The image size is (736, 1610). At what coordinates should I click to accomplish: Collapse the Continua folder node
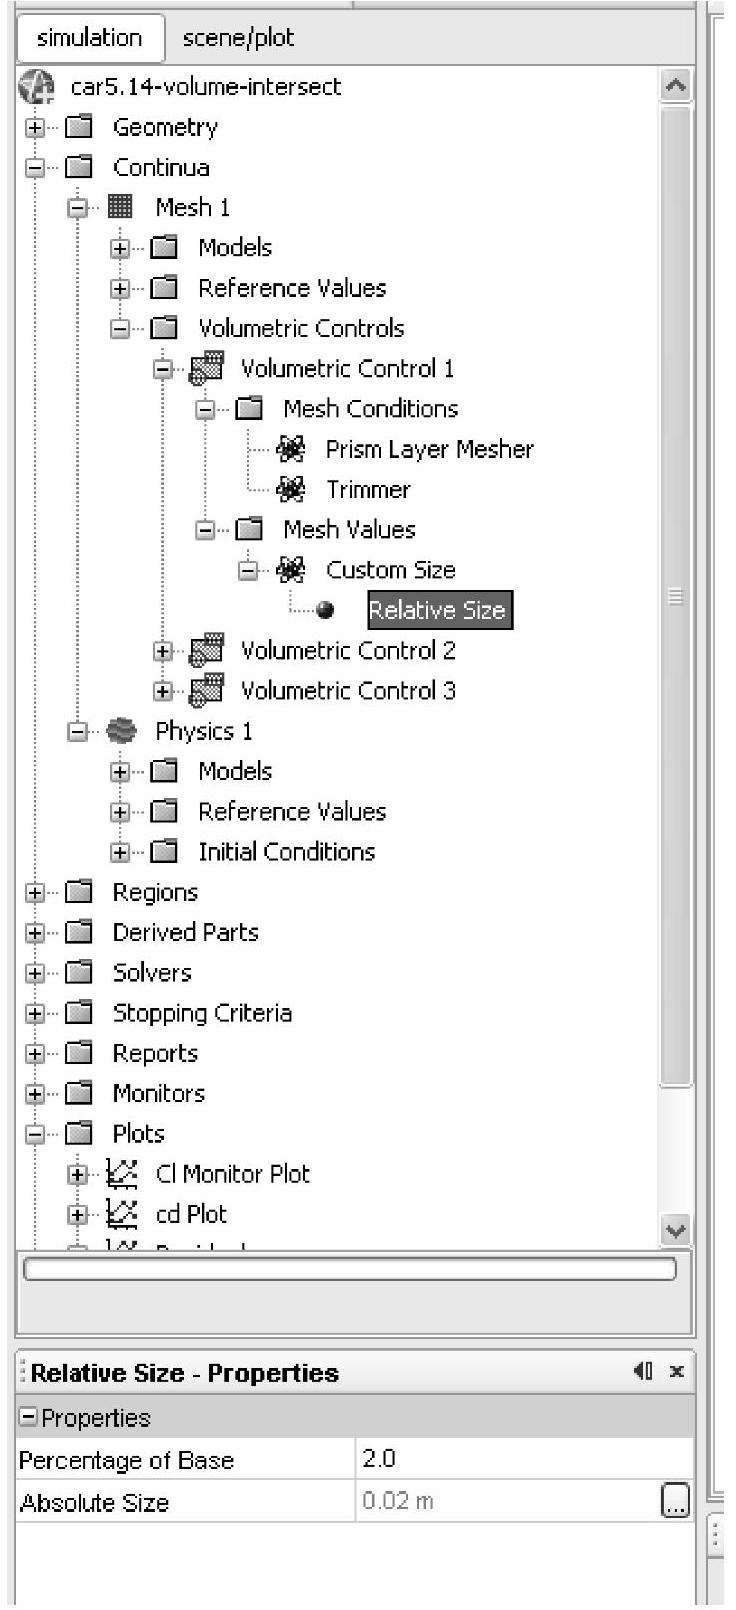(x=36, y=168)
